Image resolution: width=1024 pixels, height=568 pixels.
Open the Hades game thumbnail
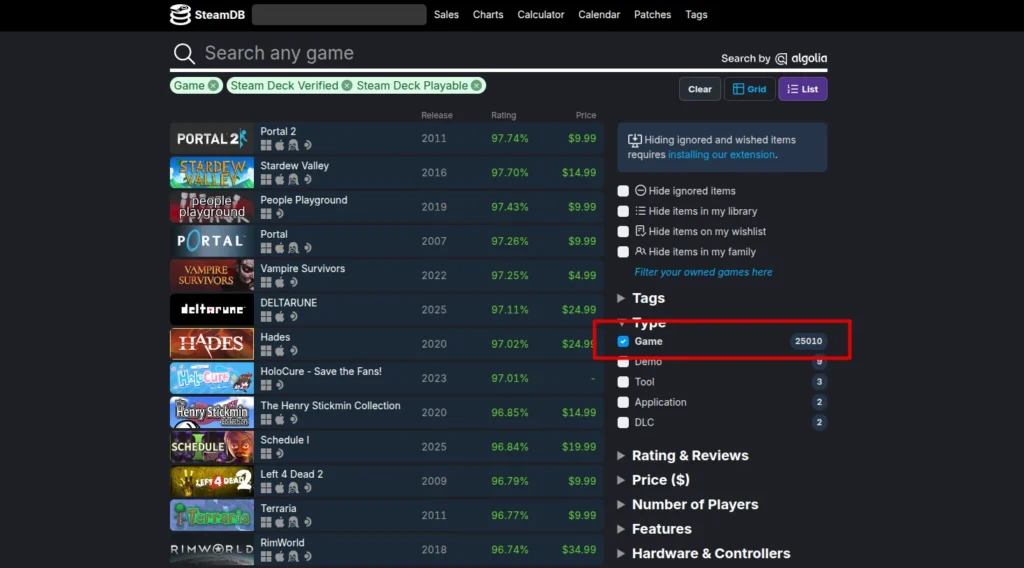point(212,344)
